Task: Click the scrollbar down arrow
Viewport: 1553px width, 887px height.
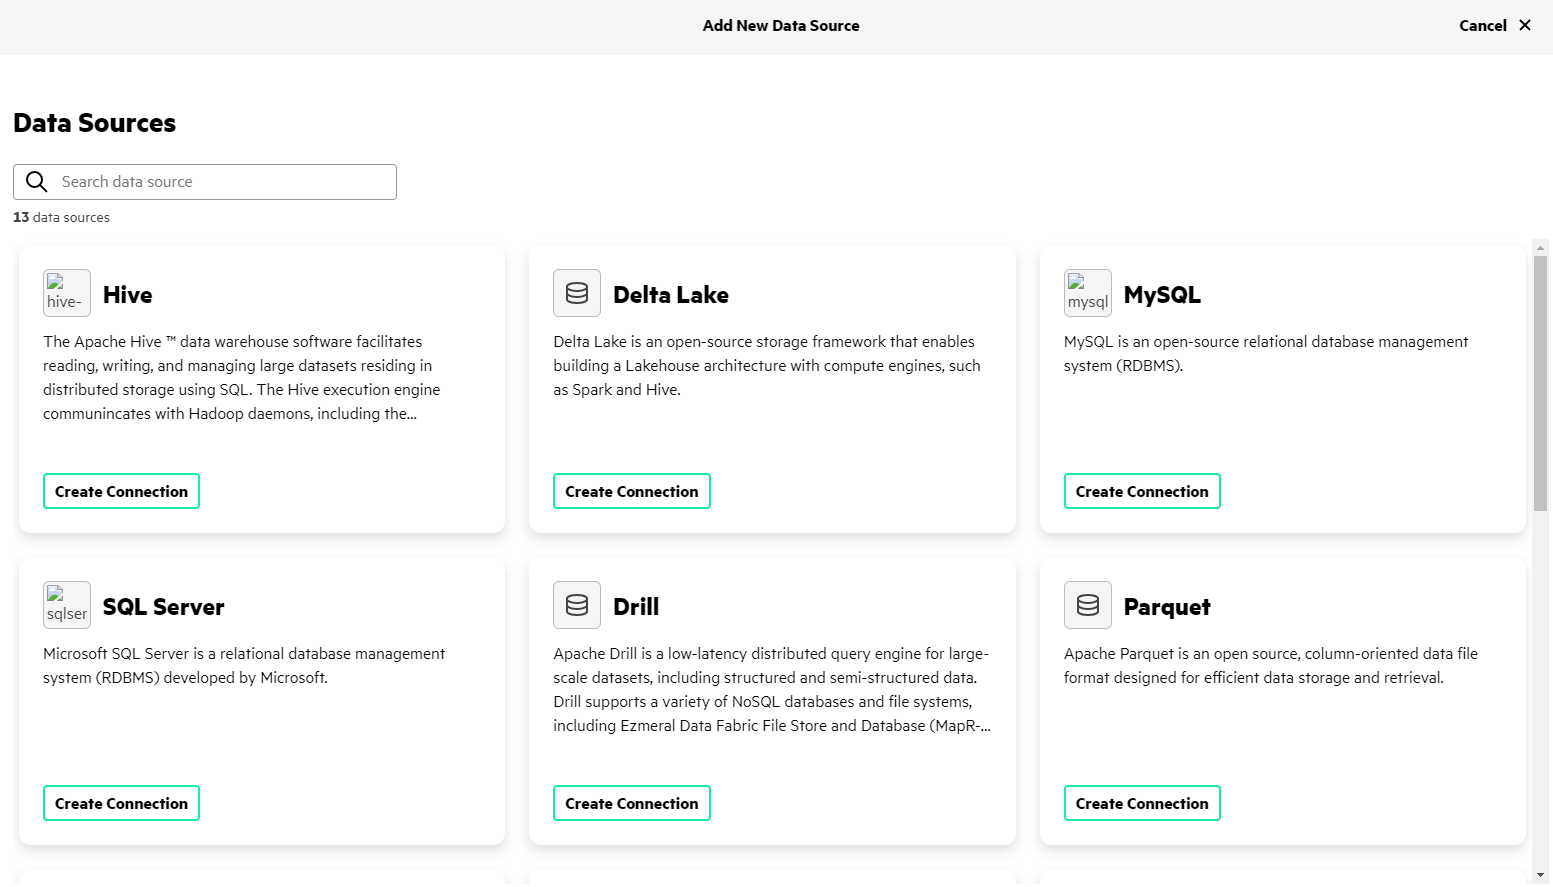Action: [1540, 875]
